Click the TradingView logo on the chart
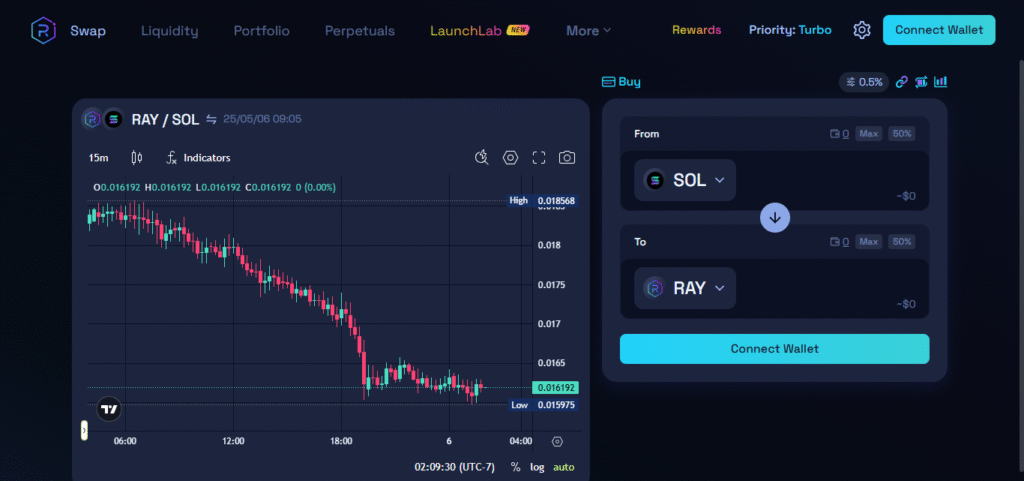The height and width of the screenshot is (481, 1024). pyautogui.click(x=109, y=409)
